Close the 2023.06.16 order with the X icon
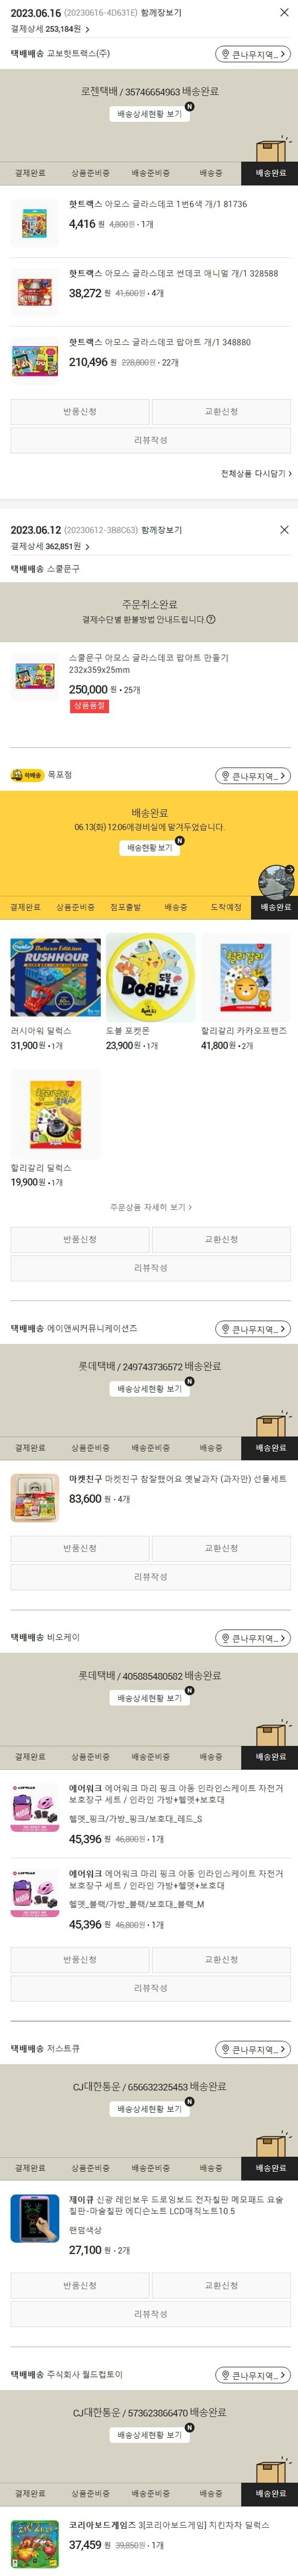 pos(284,13)
